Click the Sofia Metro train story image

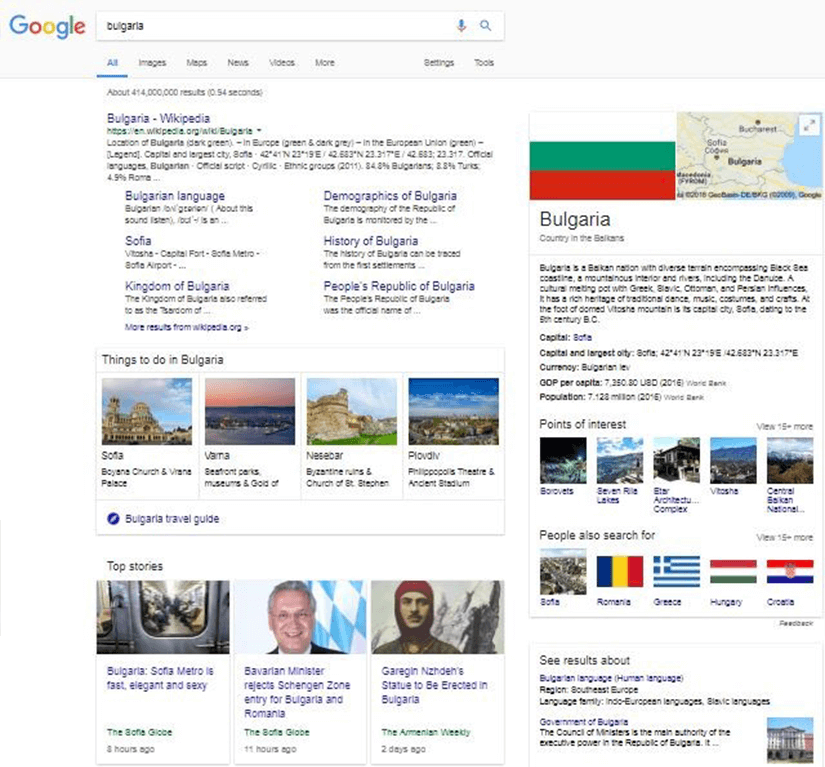tap(163, 617)
